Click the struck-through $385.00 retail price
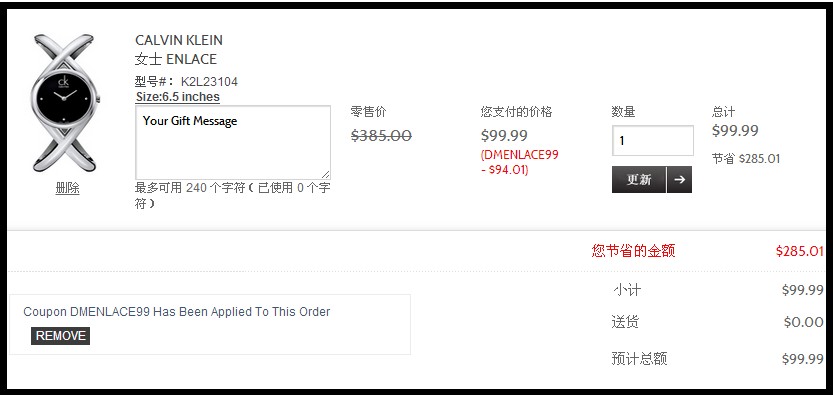The height and width of the screenshot is (395, 833). (381, 136)
